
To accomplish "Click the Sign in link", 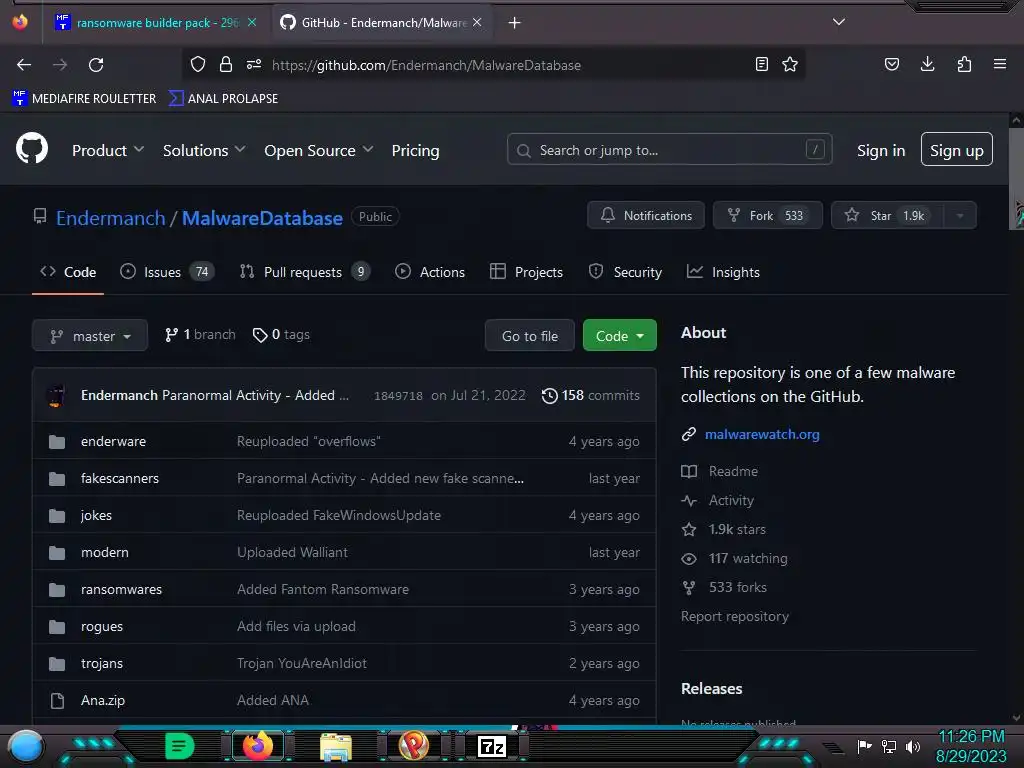I will coord(881,151).
